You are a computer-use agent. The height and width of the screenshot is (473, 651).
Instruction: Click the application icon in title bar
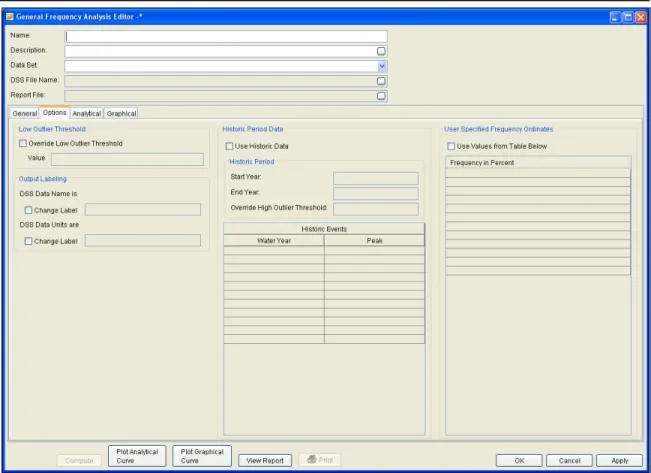(10, 17)
